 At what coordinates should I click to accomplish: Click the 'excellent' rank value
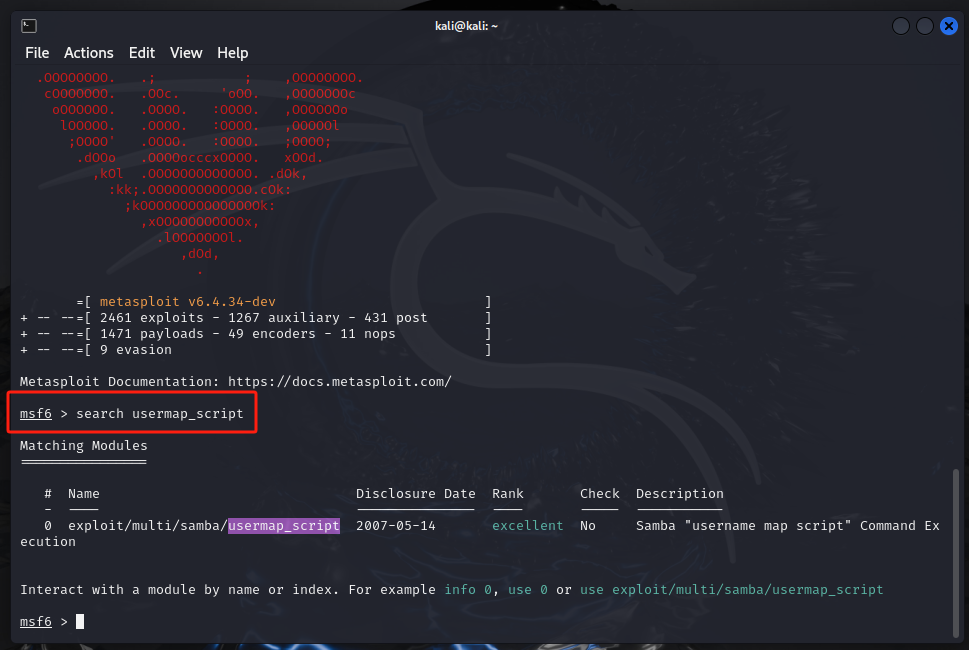point(527,526)
